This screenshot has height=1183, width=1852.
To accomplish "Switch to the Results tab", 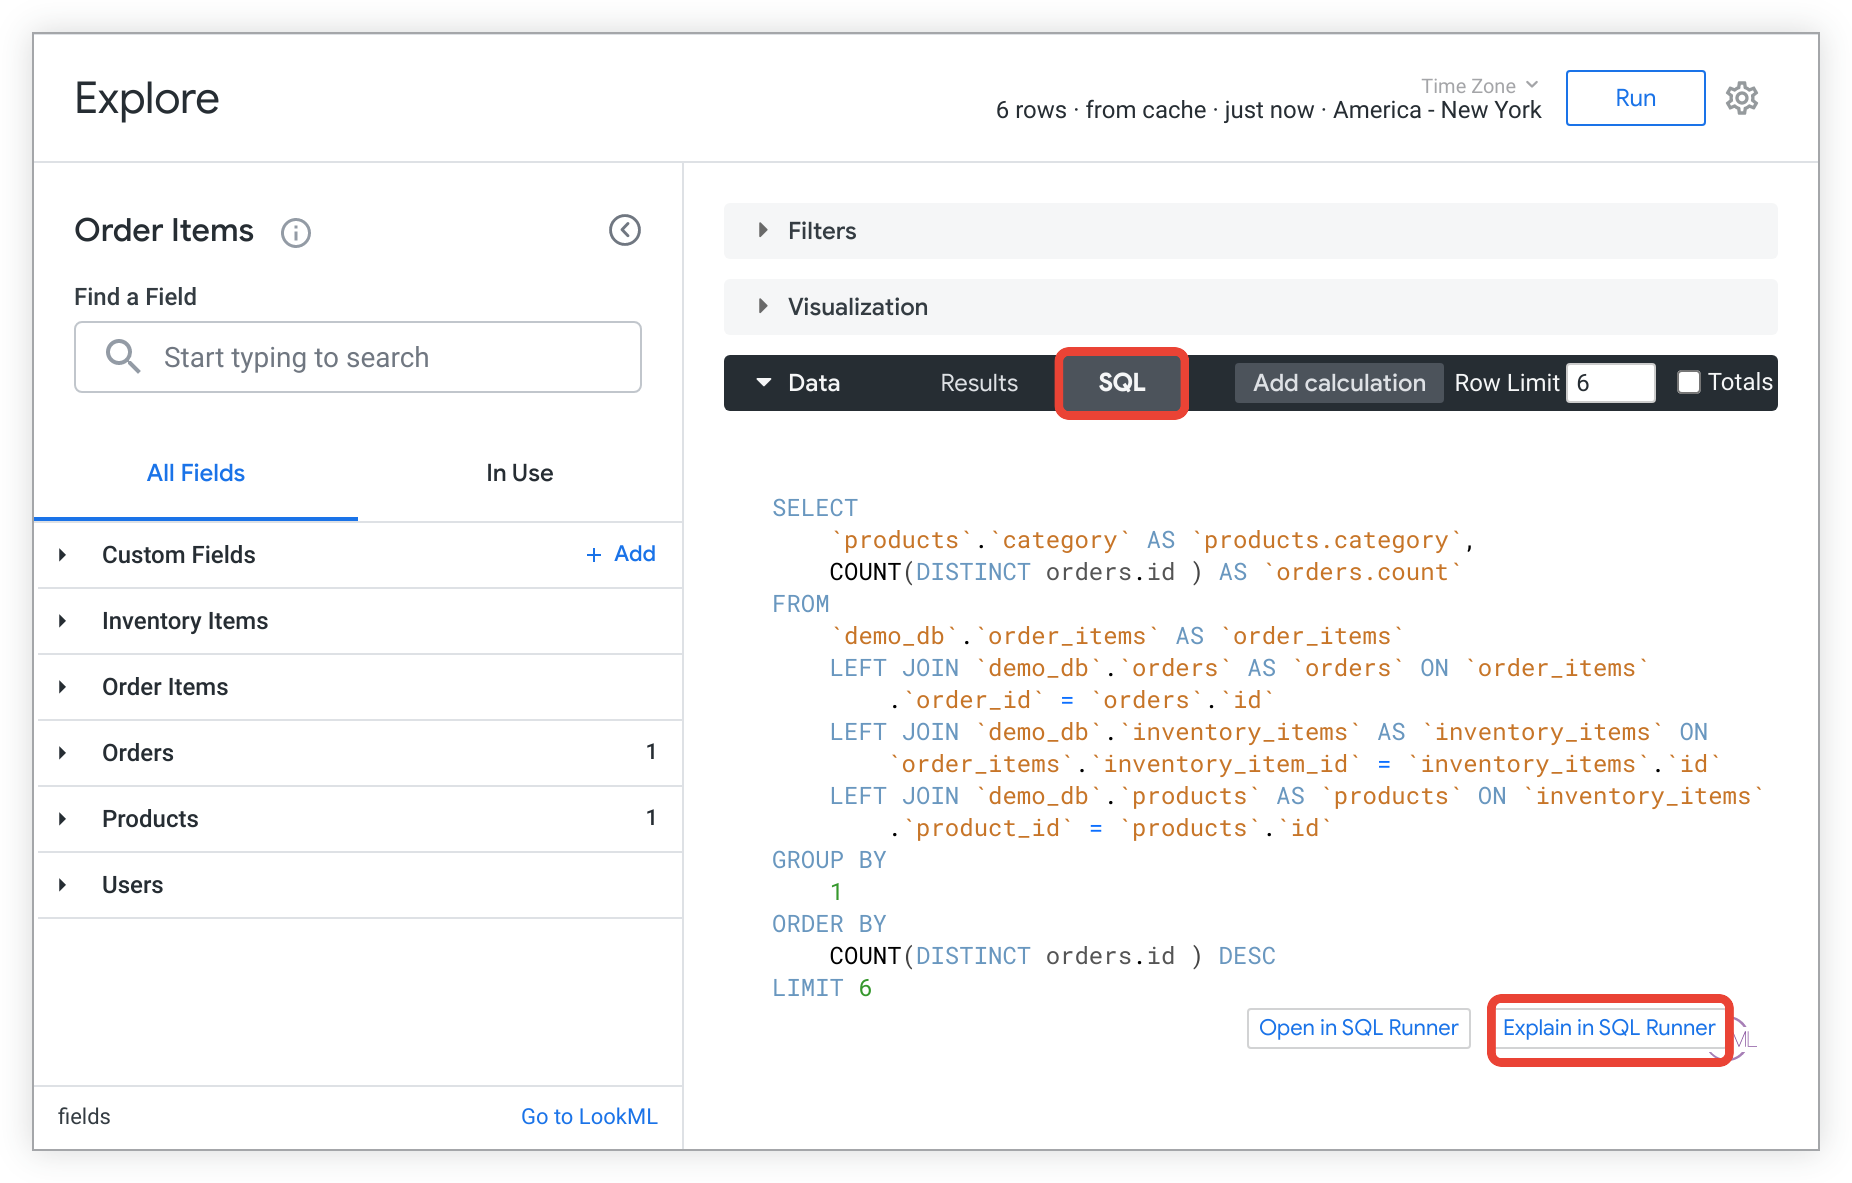I will [x=978, y=383].
